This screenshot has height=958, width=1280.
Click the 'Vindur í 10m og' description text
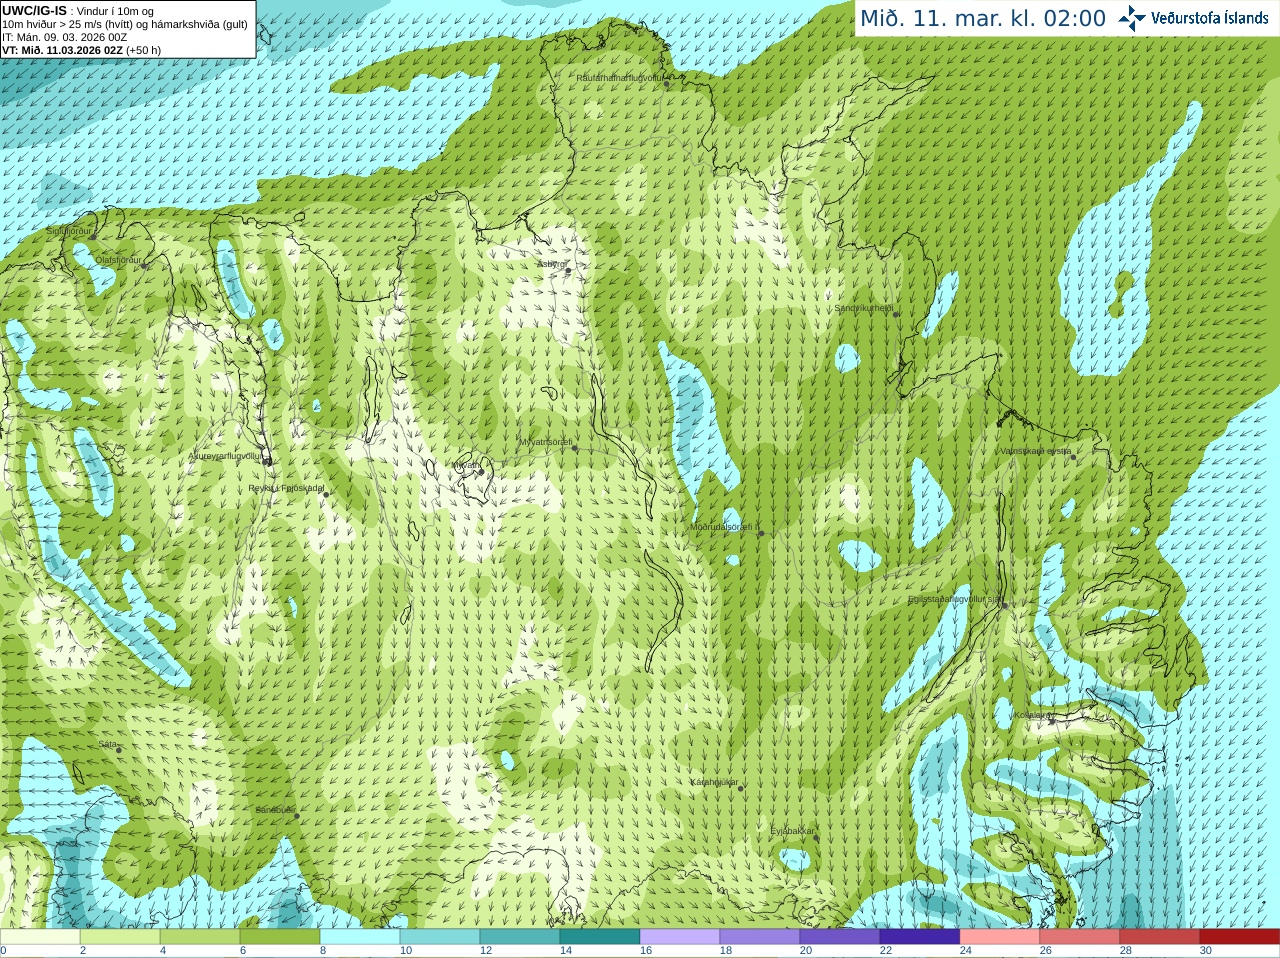tap(115, 11)
